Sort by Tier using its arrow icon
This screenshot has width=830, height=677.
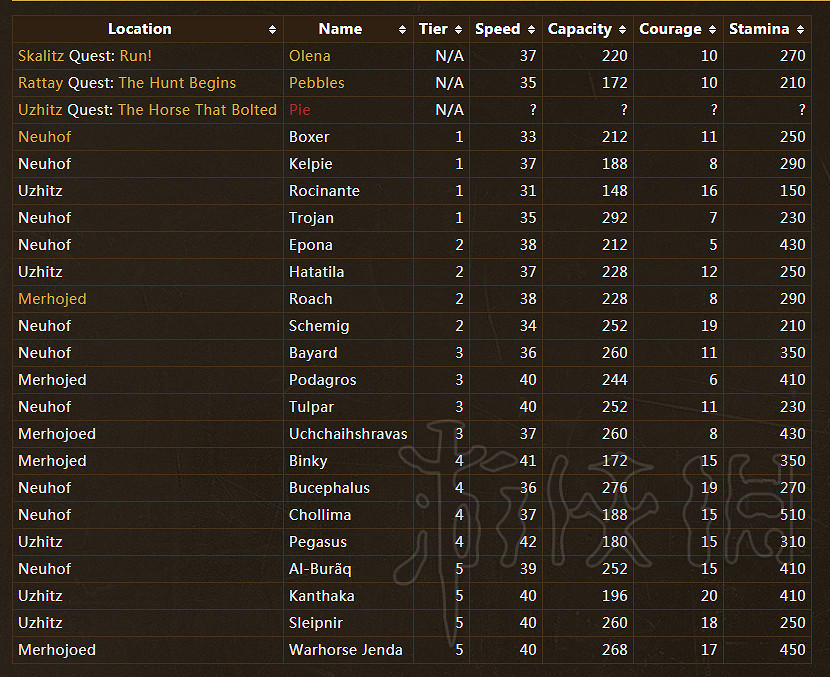pyautogui.click(x=458, y=30)
